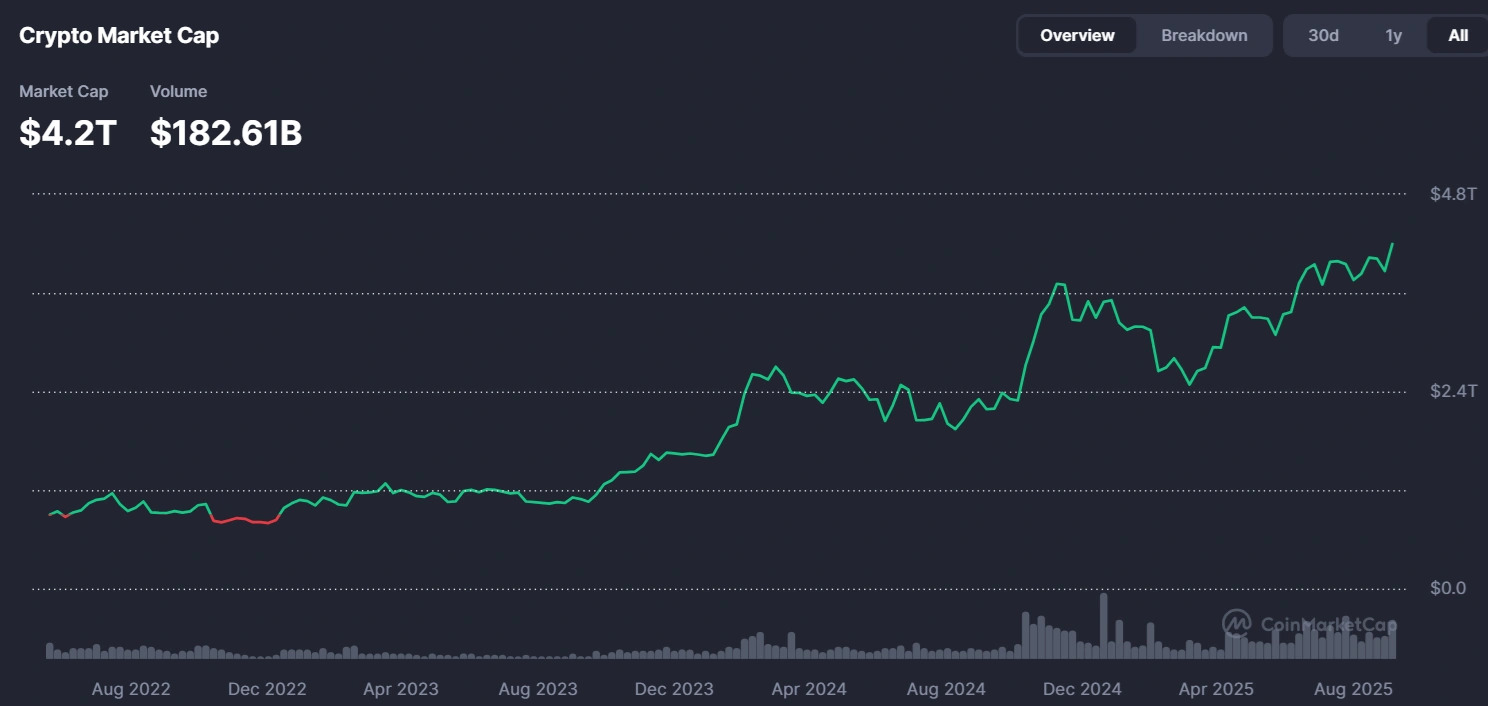The width and height of the screenshot is (1488, 706).
Task: Click the $4.2T market cap value
Action: 66,131
